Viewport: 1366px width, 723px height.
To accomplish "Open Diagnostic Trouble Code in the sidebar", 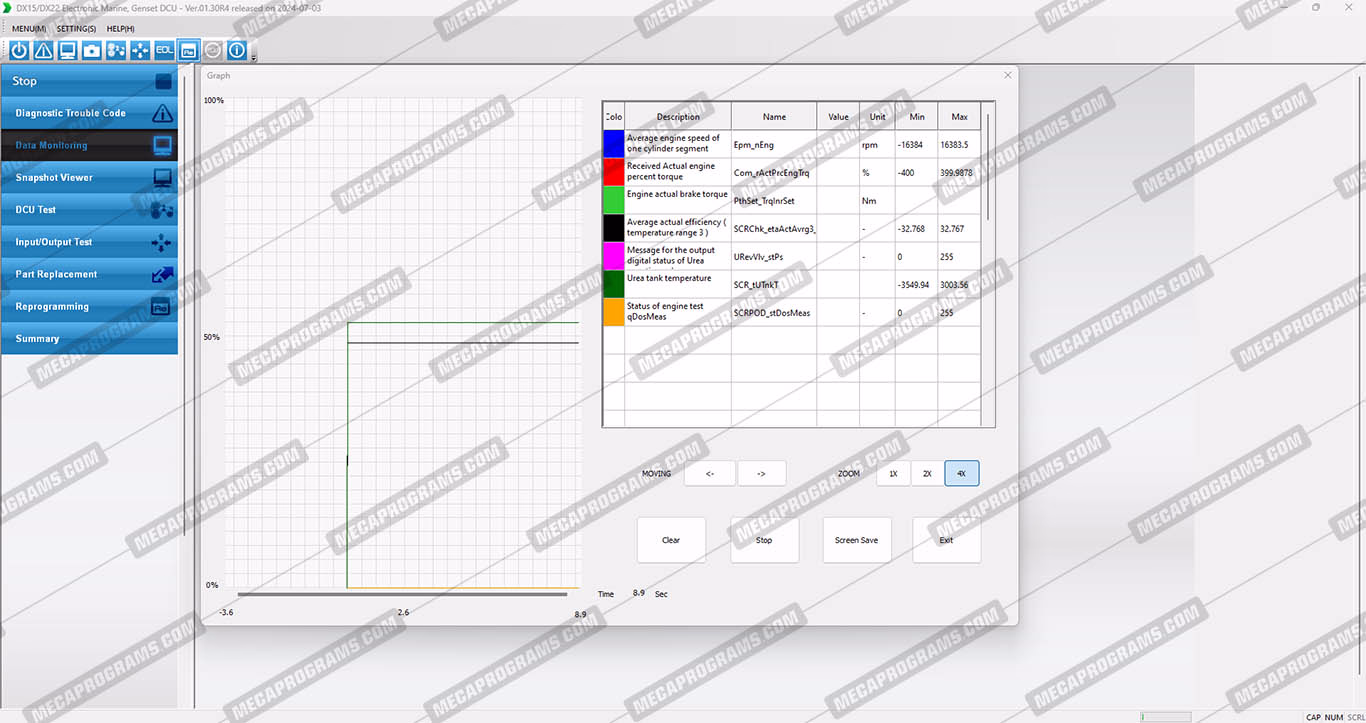I will [89, 113].
